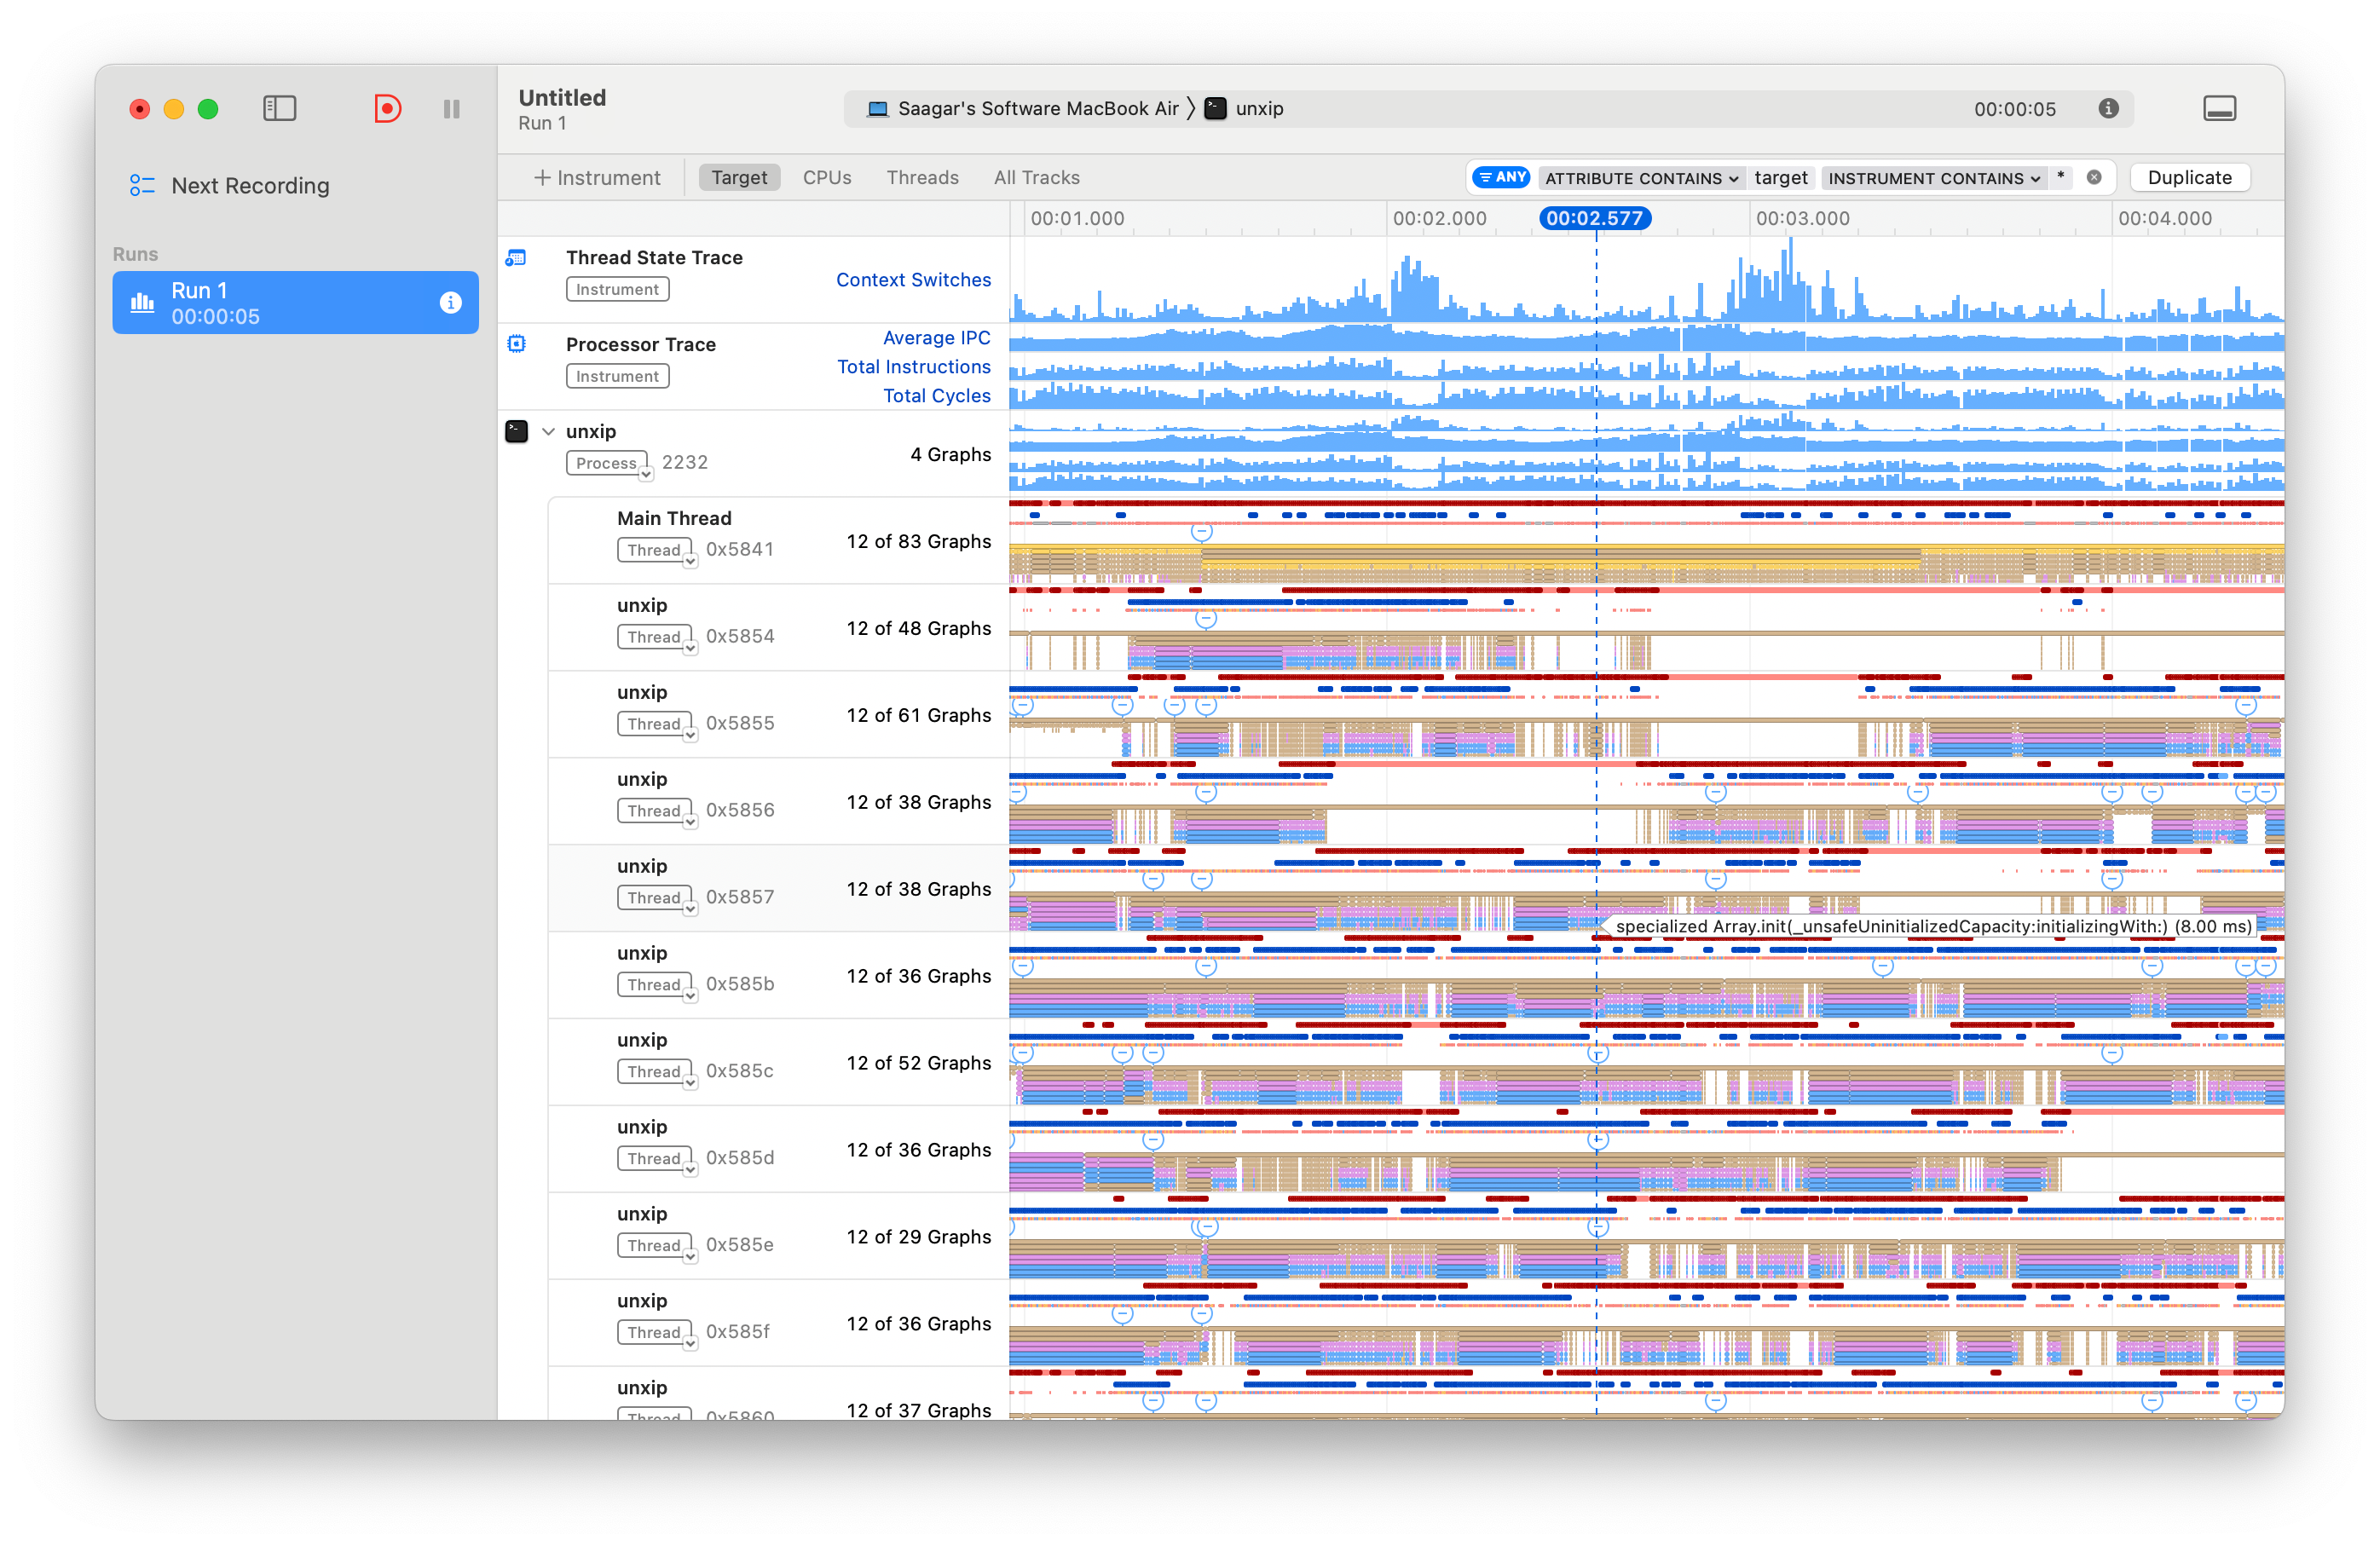Click '12 of 52 Graphs' for thread 0x585c
Screen dimensions: 2380x1546
coord(918,1063)
